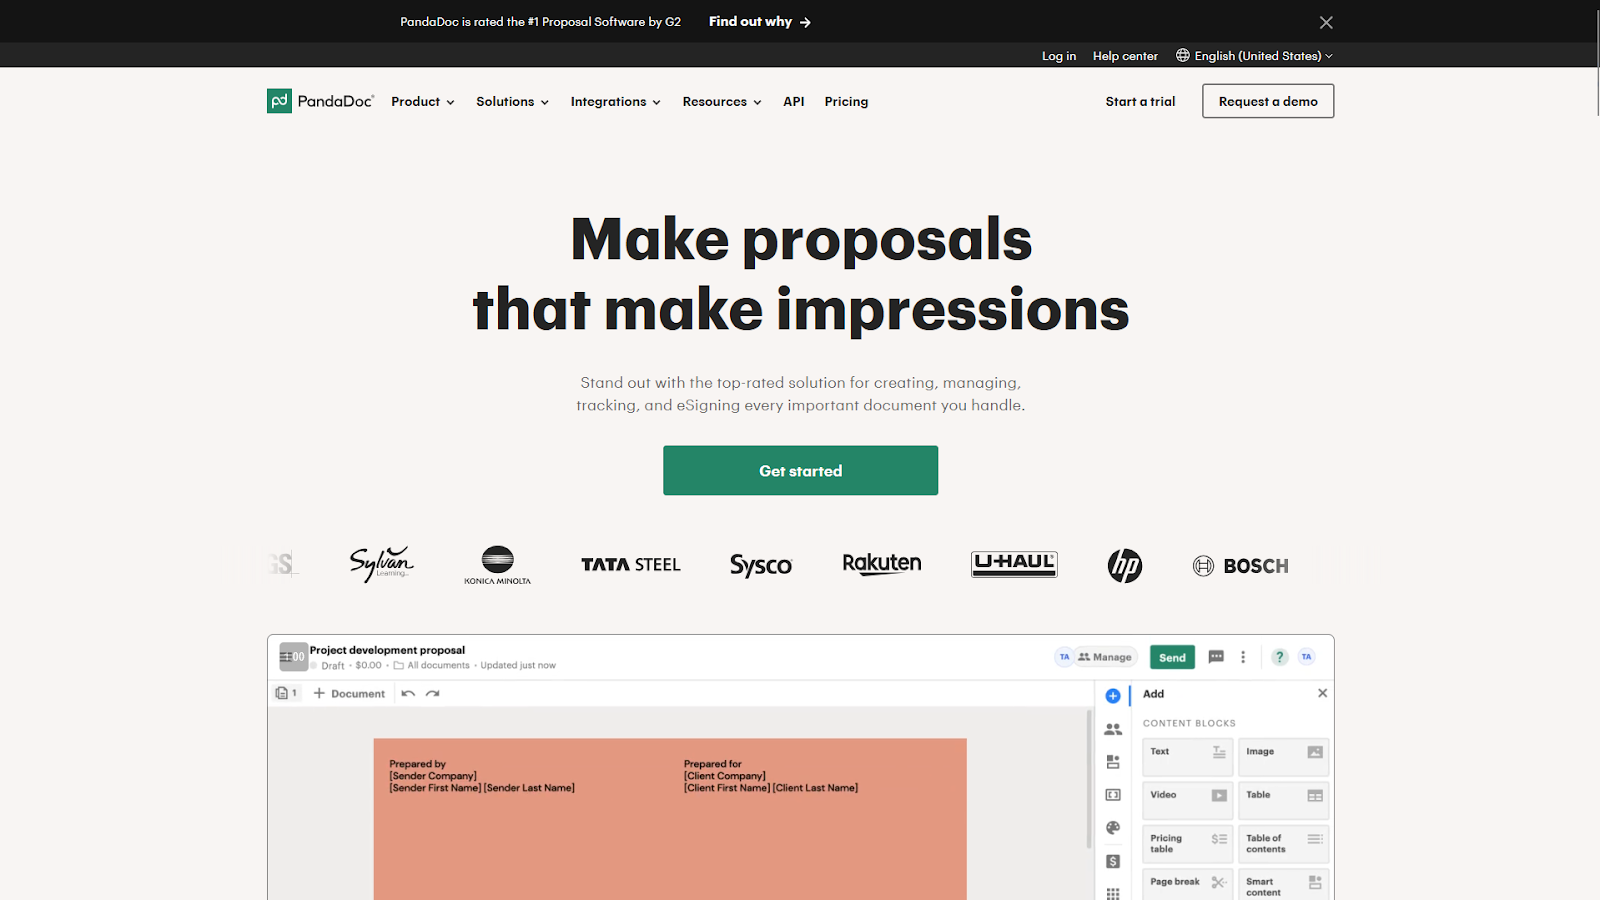Click the undo arrow in editor toolbar
The image size is (1600, 900).
(408, 693)
